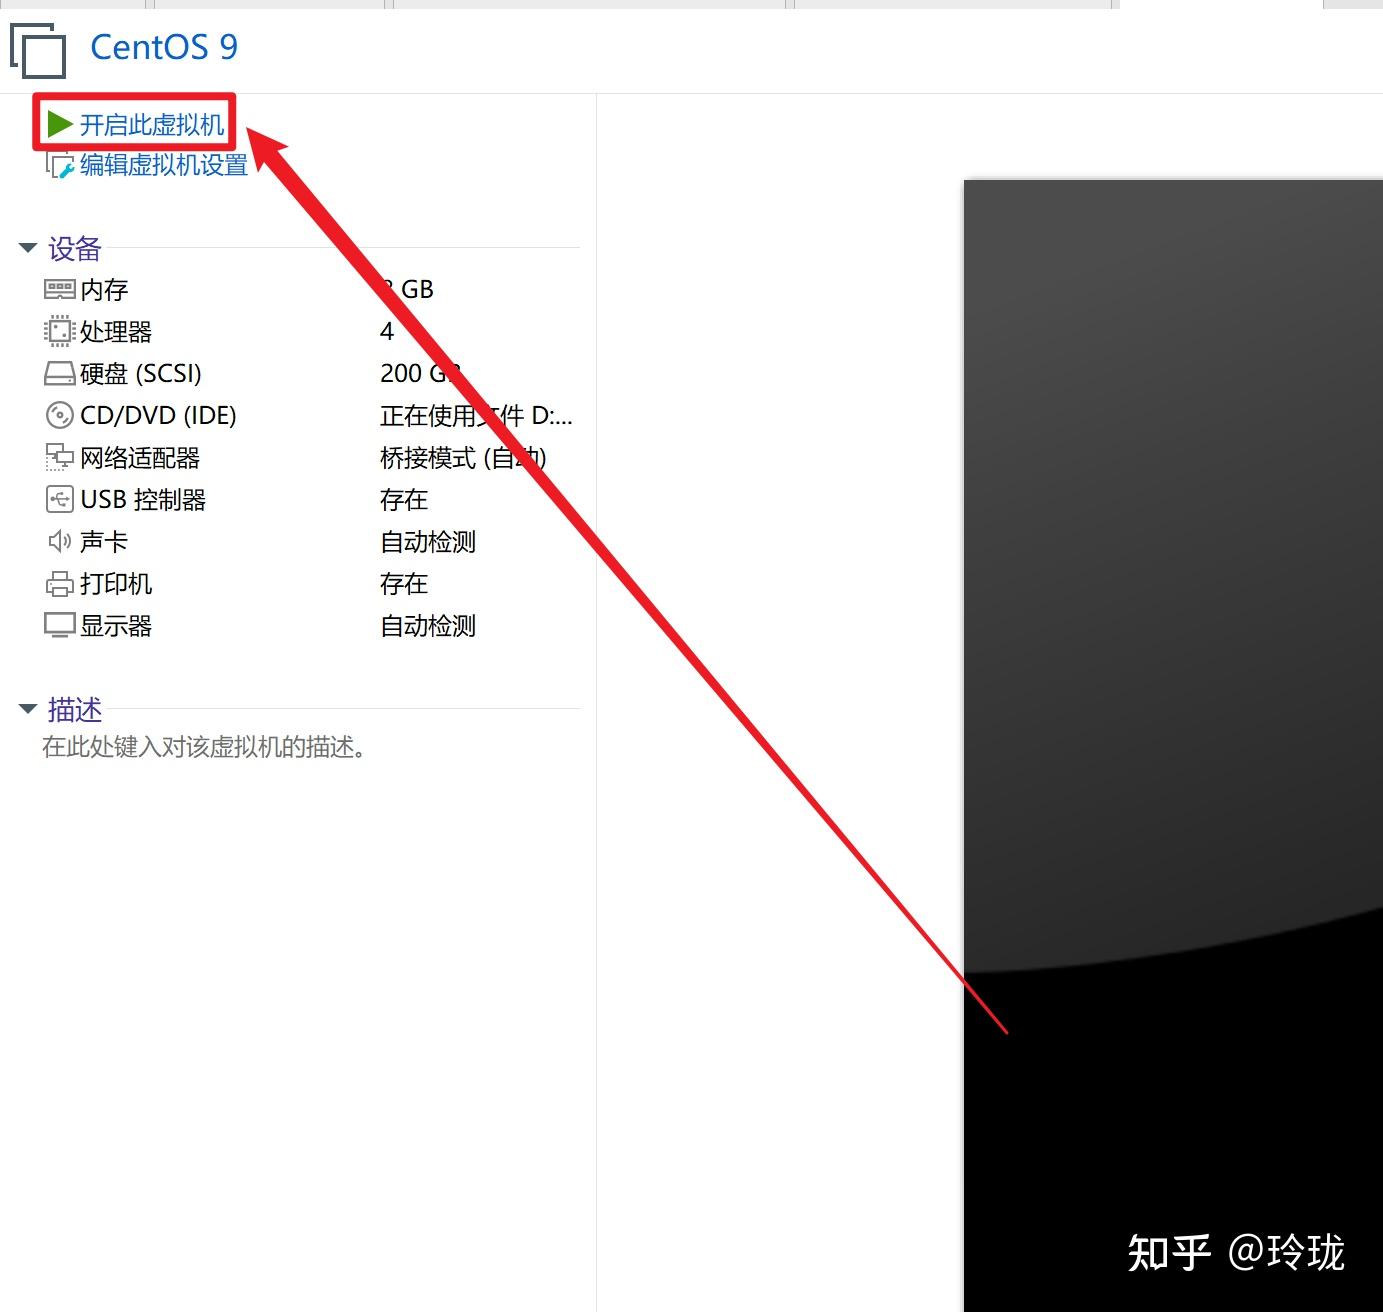Click the virtual machine description input area
Image resolution: width=1383 pixels, height=1312 pixels.
[204, 747]
